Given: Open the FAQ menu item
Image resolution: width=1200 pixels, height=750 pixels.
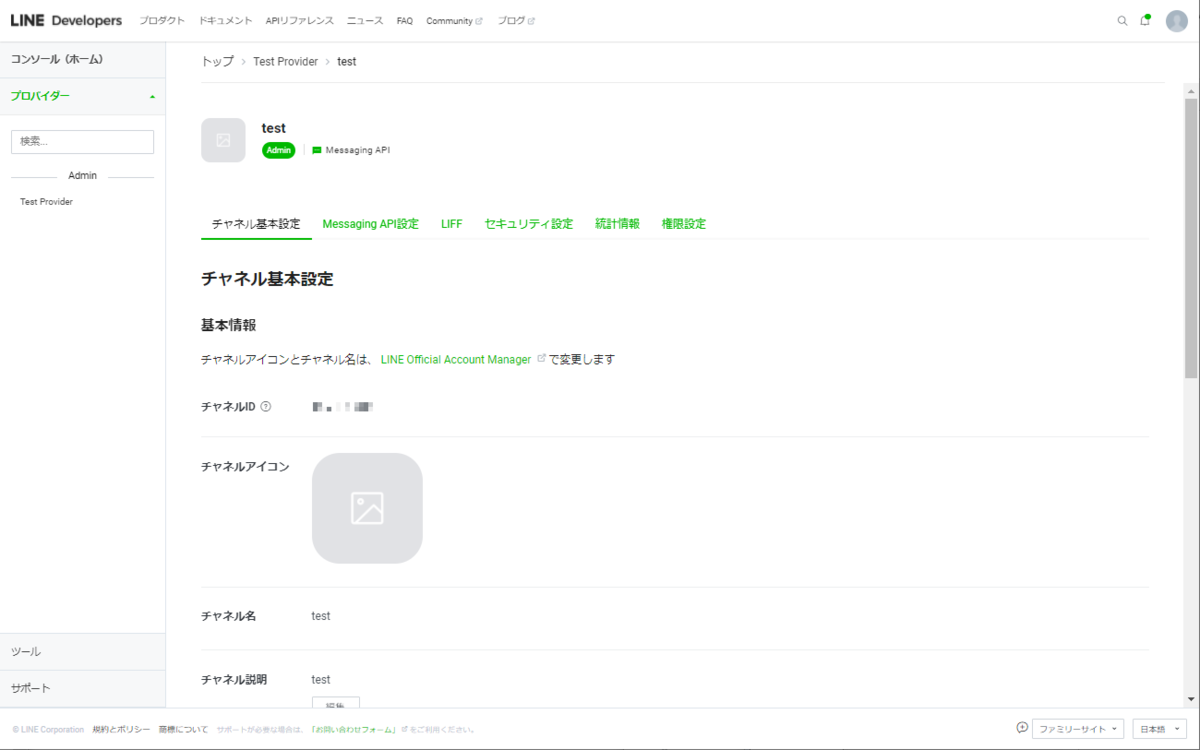Looking at the screenshot, I should (404, 21).
